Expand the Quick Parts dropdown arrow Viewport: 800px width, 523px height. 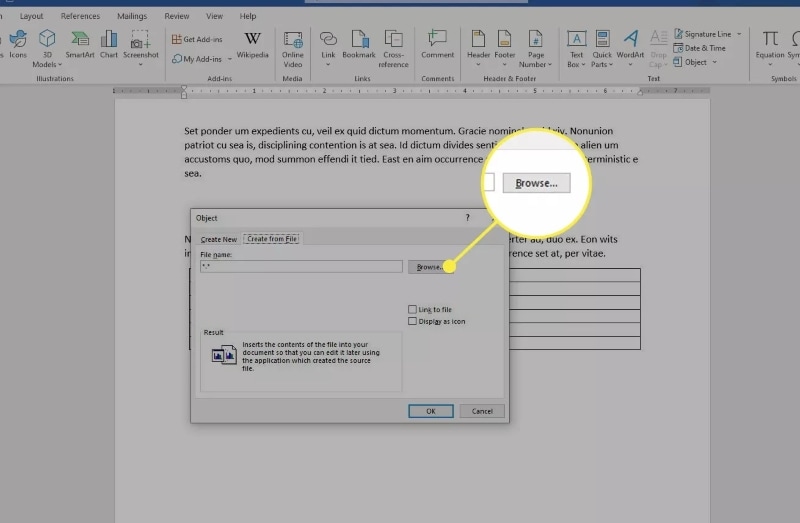pos(611,65)
